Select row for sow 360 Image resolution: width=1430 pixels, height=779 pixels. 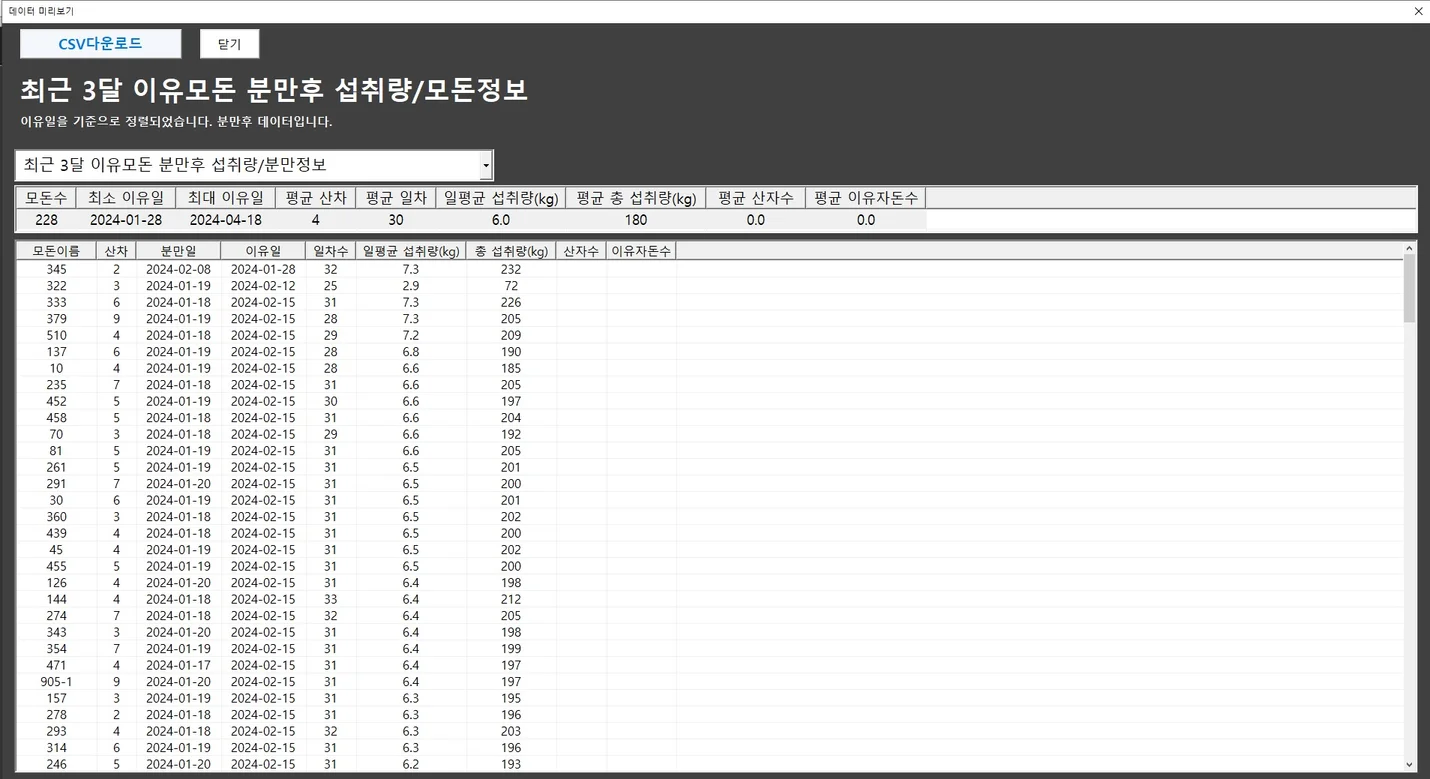pyautogui.click(x=709, y=517)
